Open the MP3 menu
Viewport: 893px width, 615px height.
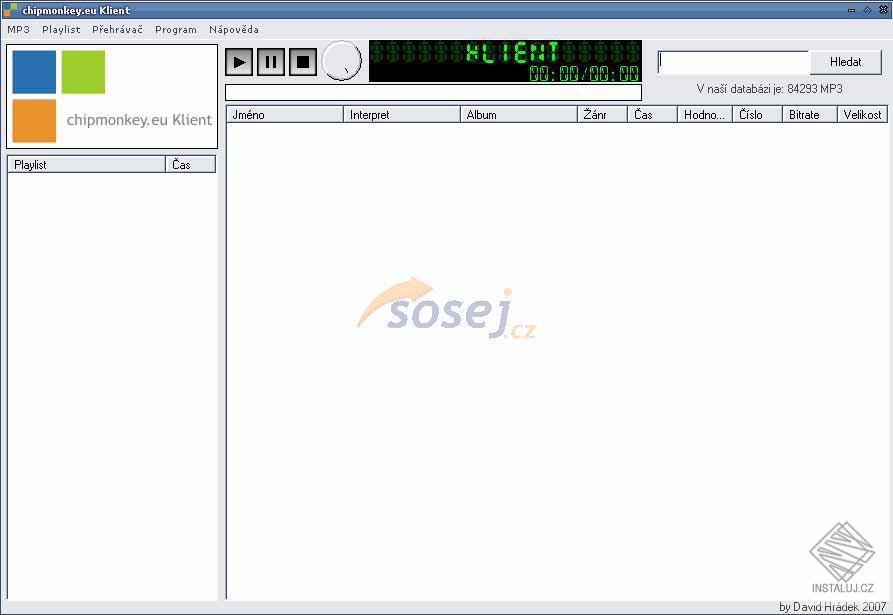18,29
